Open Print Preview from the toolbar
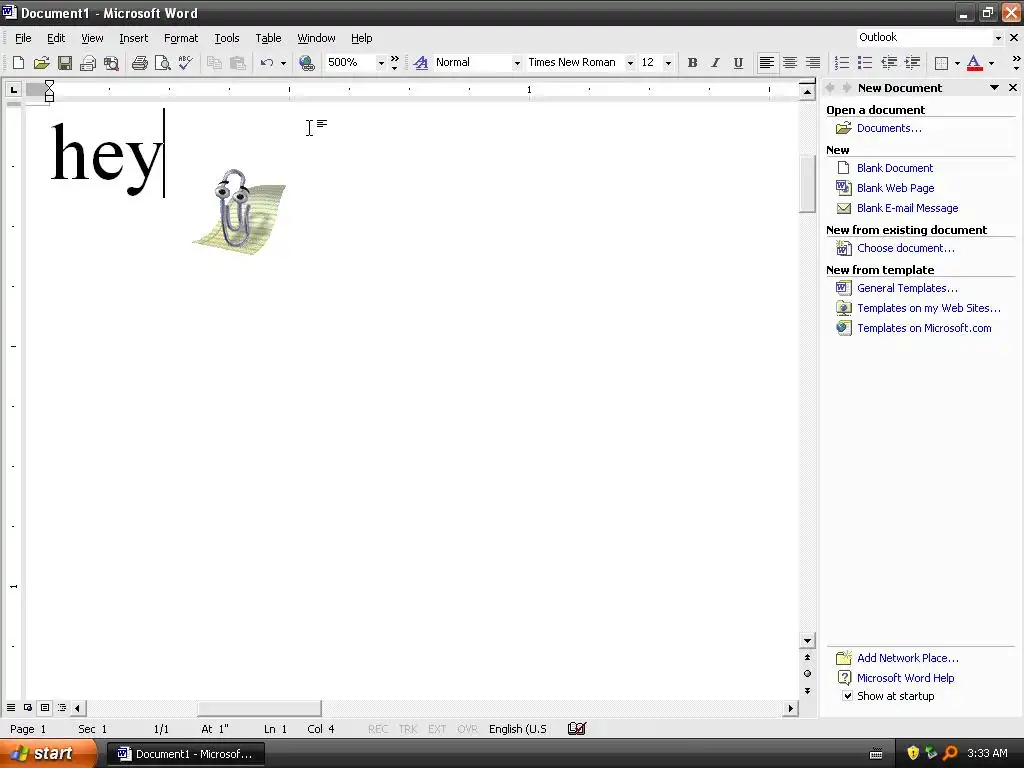 point(162,63)
